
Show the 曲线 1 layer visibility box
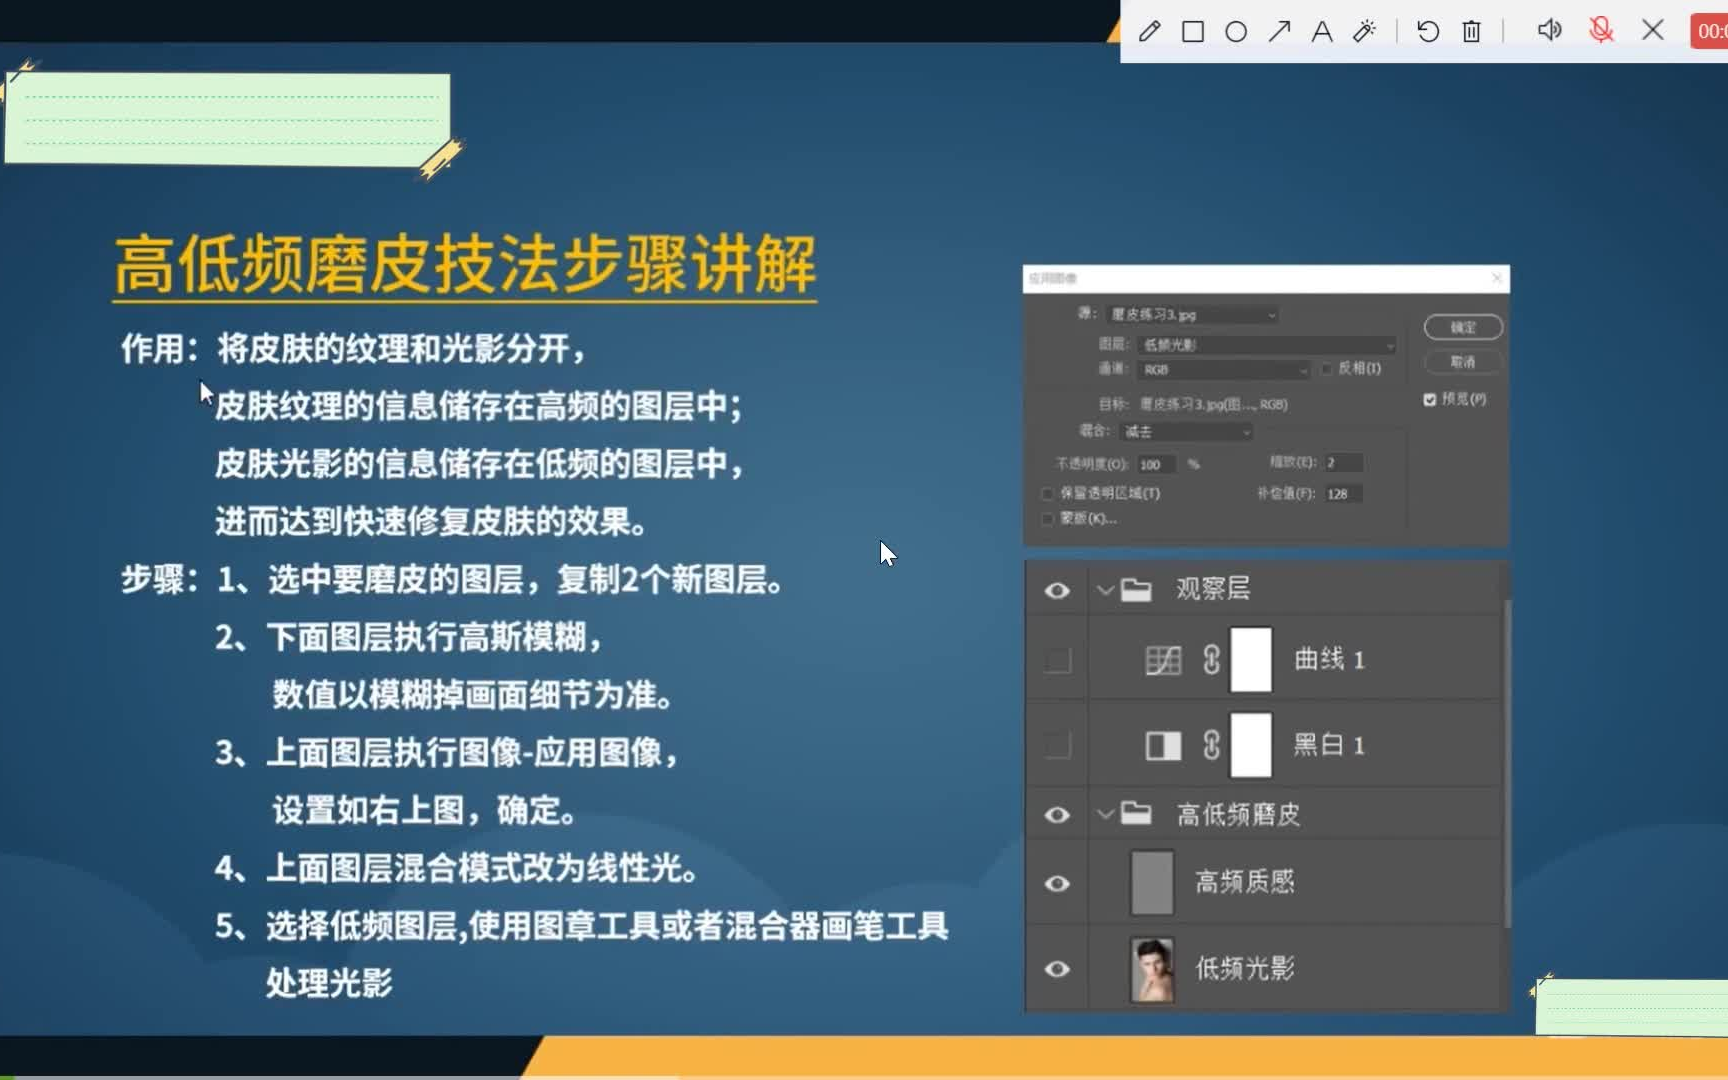click(1057, 660)
